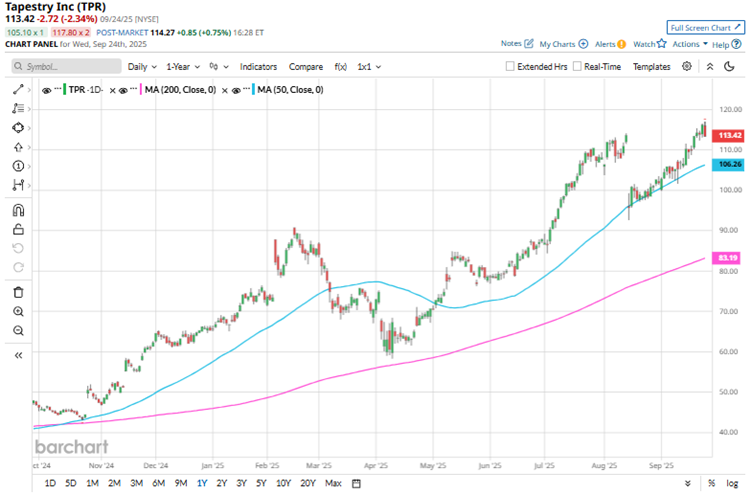
Task: Open the chart settings gear
Action: pos(687,66)
